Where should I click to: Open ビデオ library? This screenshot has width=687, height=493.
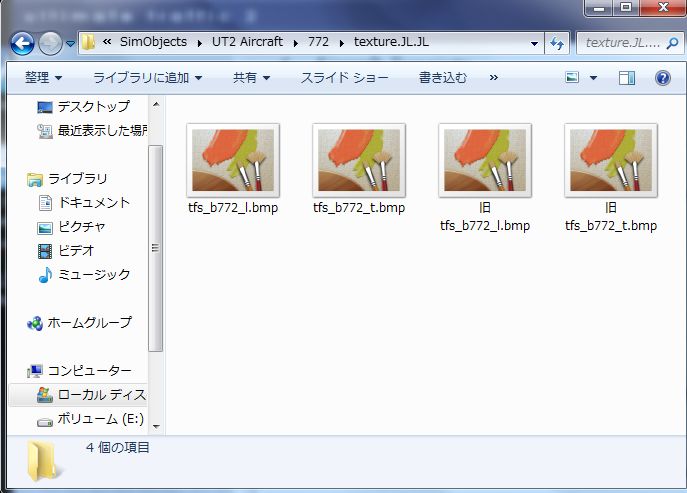76,251
